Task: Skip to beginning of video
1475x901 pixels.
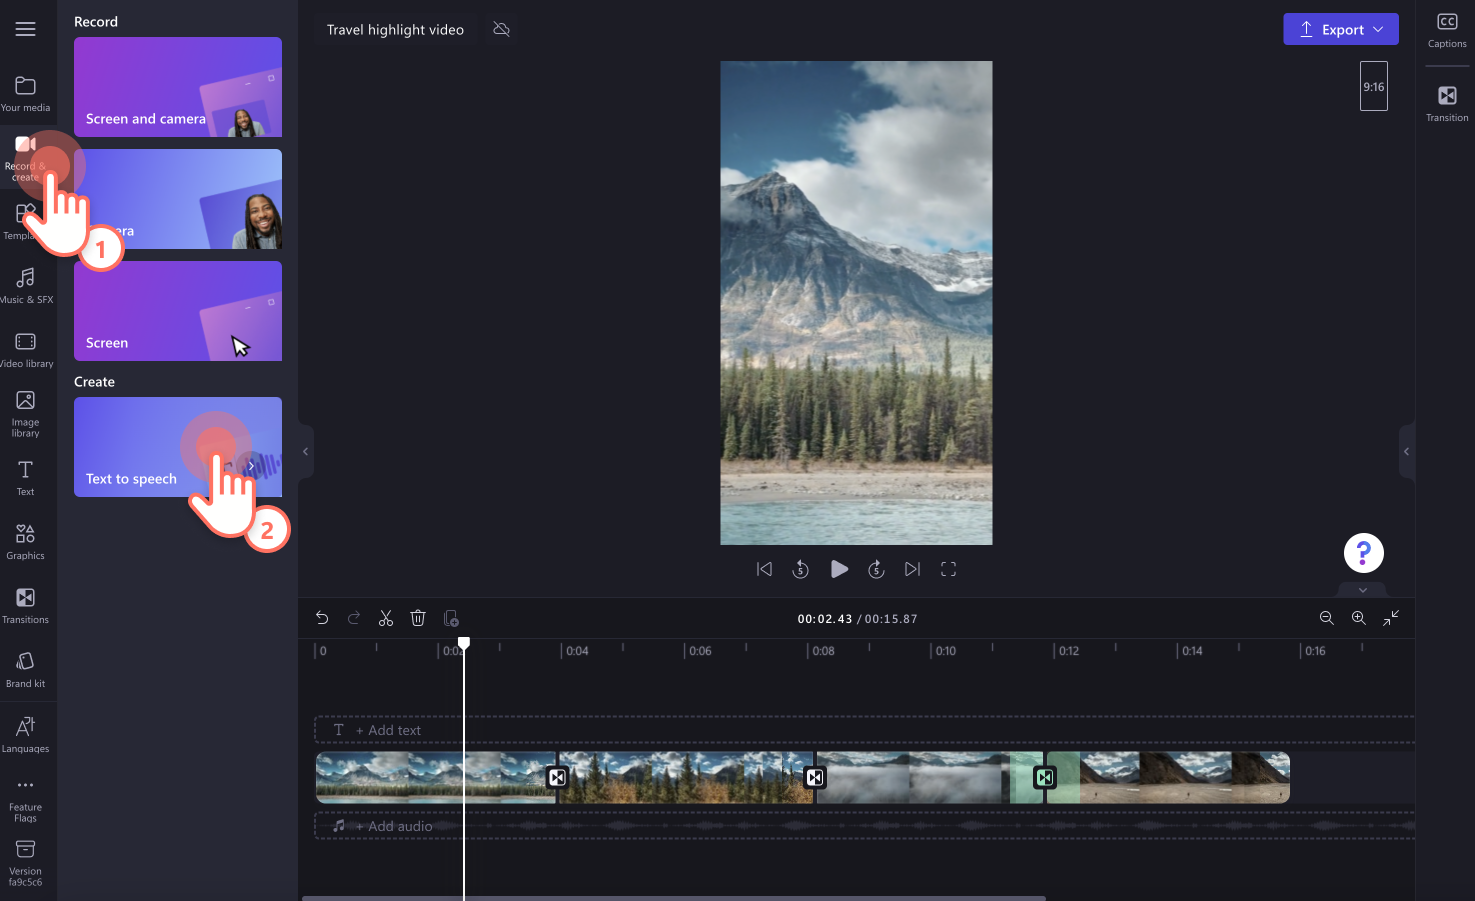Action: (x=764, y=569)
